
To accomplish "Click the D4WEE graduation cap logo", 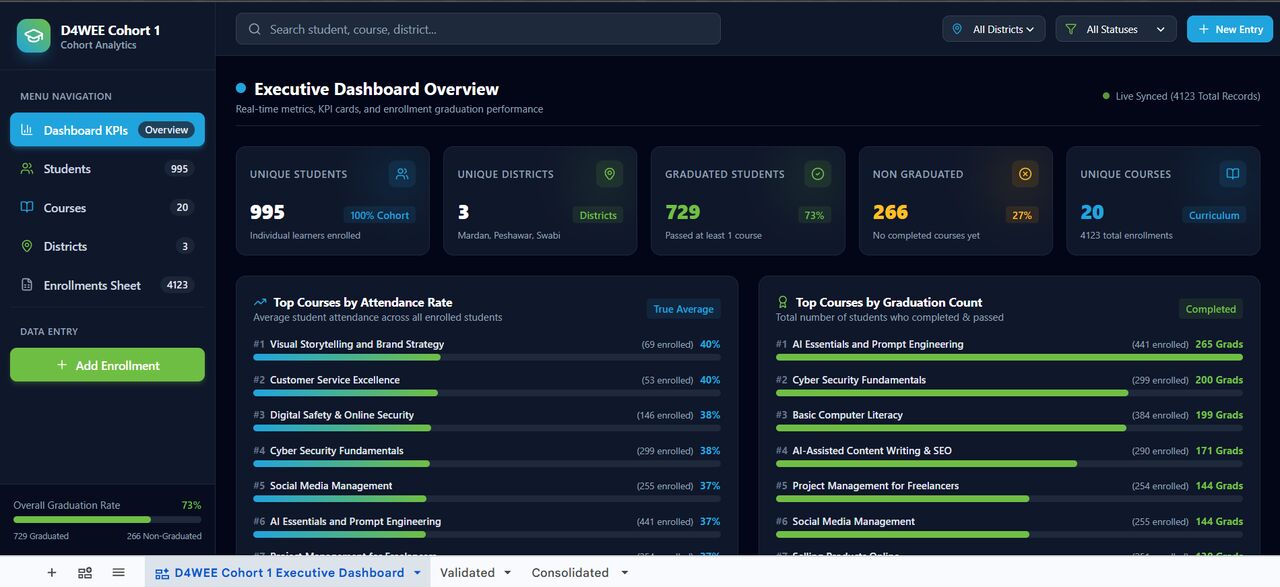I will click(34, 36).
